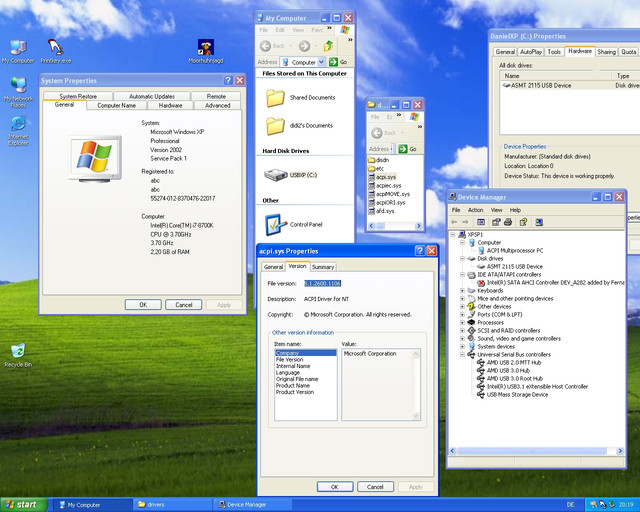The width and height of the screenshot is (640, 512).
Task: Expand SCSI and RAID controllers node
Action: 462,331
